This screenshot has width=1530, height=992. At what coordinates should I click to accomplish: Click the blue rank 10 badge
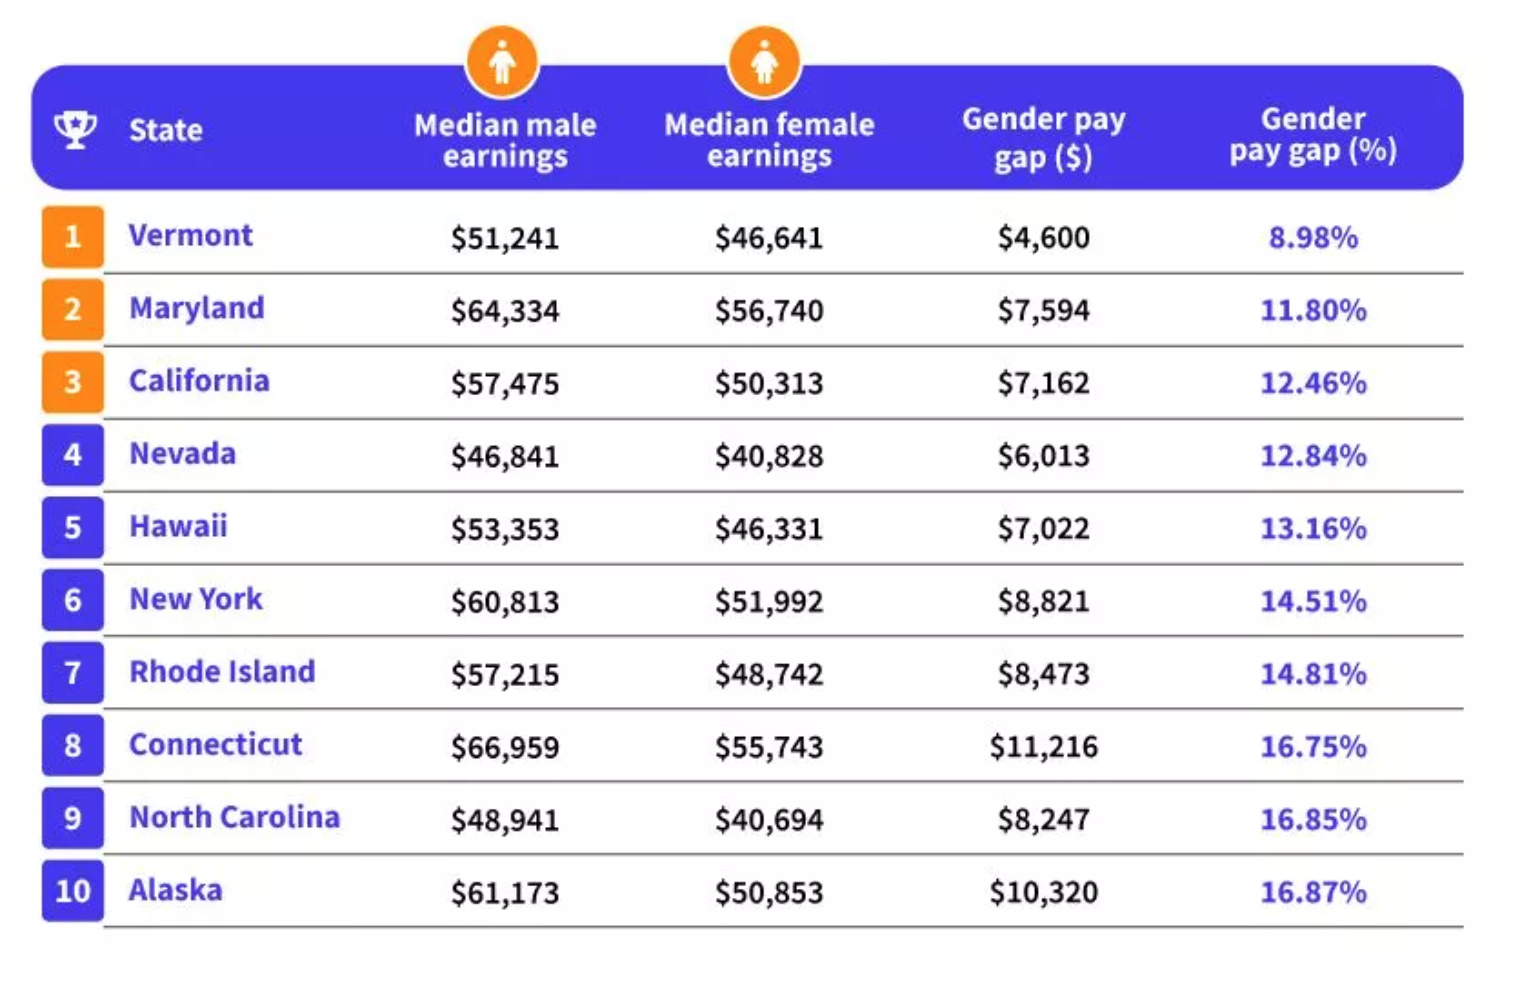click(72, 891)
